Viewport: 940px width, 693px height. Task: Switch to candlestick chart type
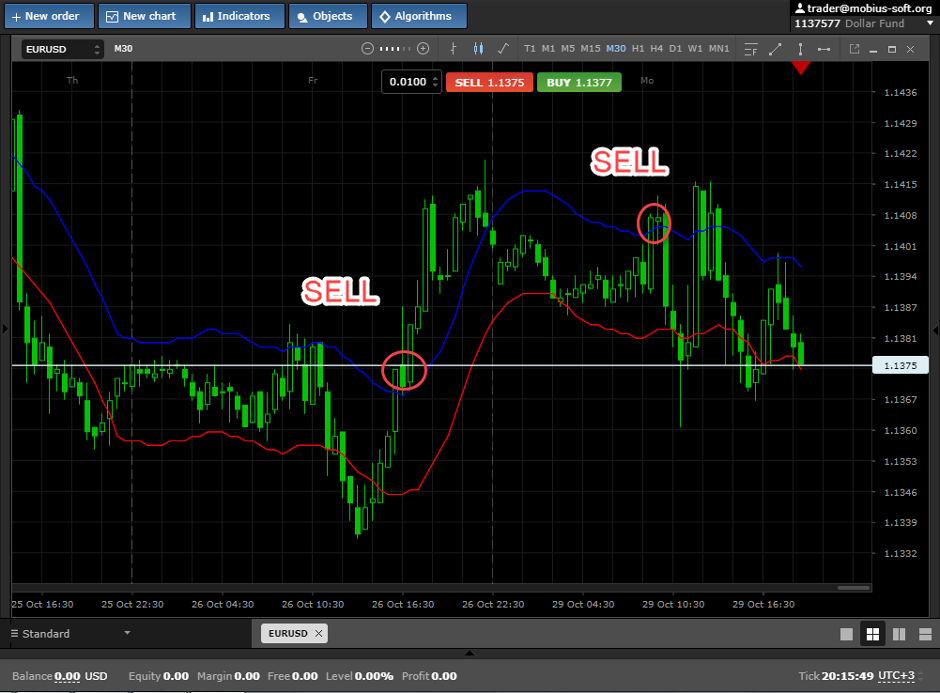point(478,49)
